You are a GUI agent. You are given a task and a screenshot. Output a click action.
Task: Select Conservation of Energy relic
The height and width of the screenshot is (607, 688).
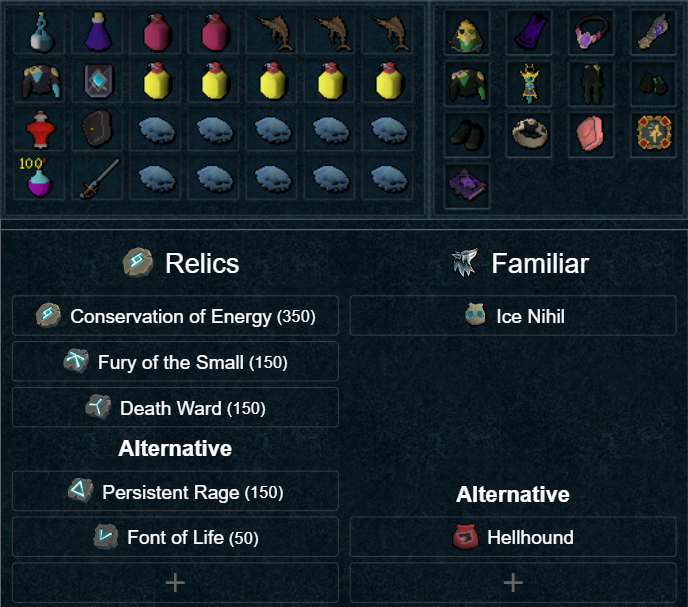click(x=175, y=316)
